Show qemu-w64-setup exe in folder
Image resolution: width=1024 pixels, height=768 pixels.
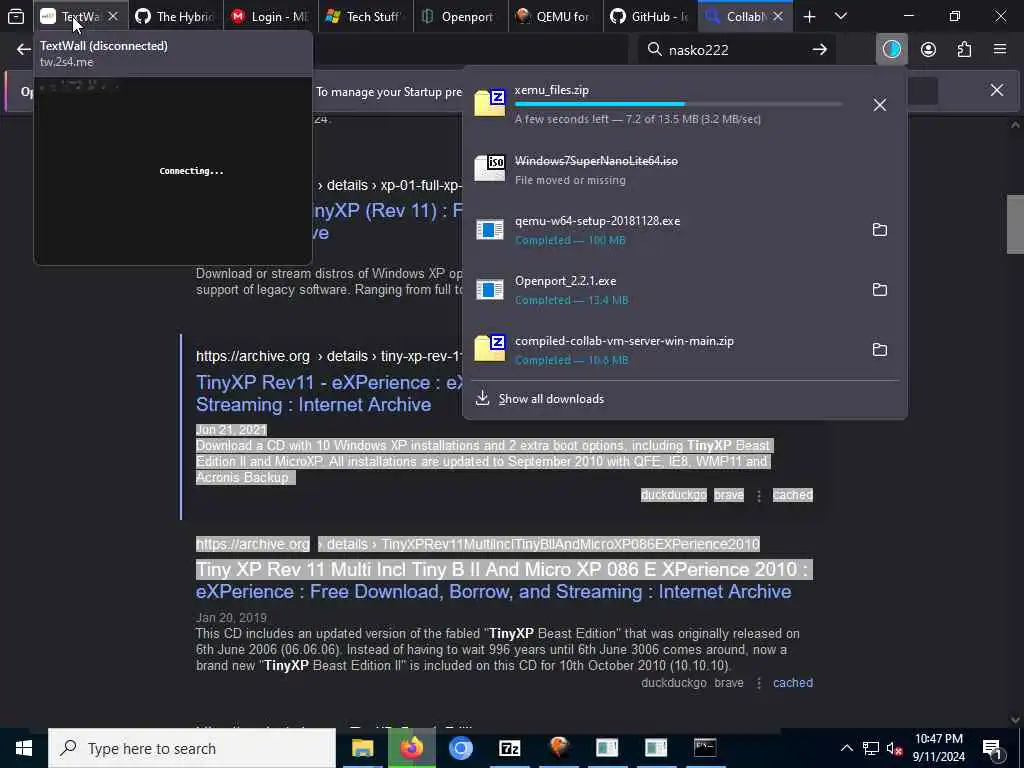[880, 229]
